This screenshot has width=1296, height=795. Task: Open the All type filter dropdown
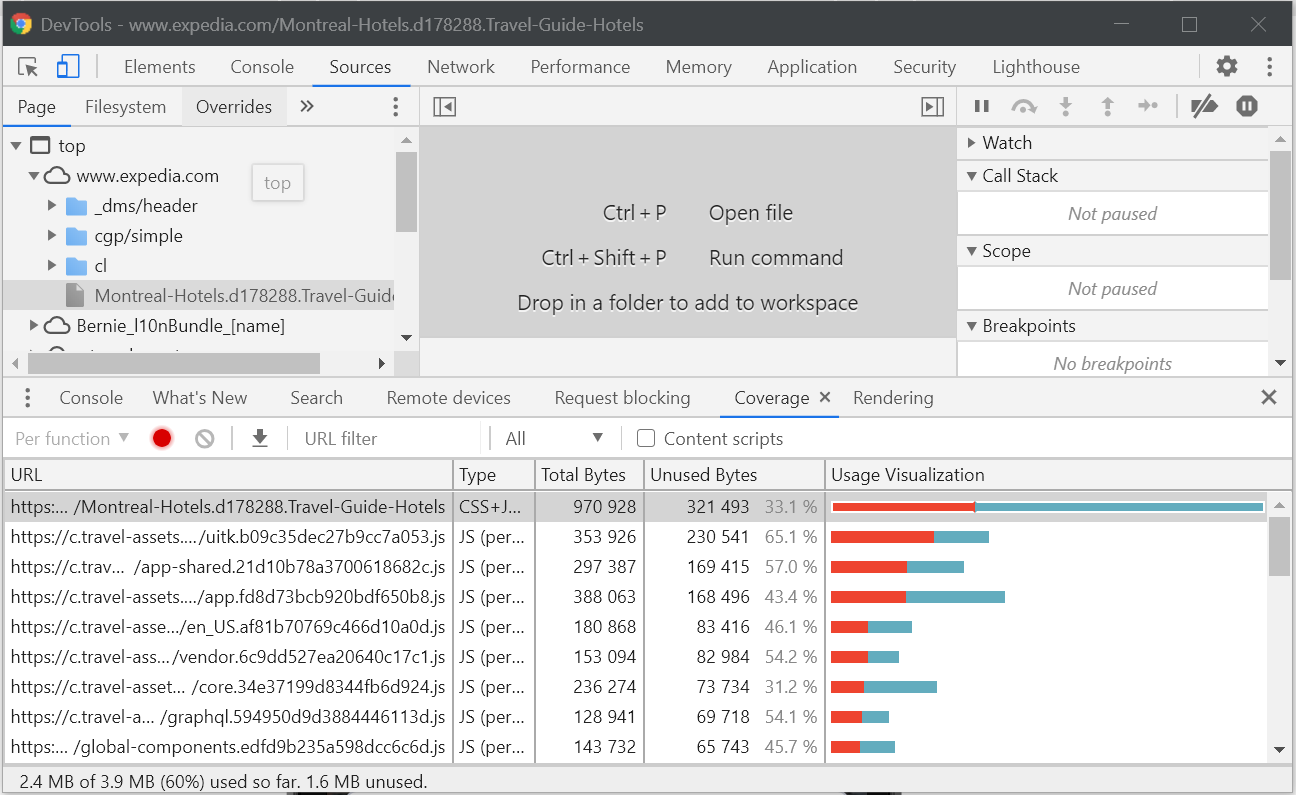coord(554,438)
